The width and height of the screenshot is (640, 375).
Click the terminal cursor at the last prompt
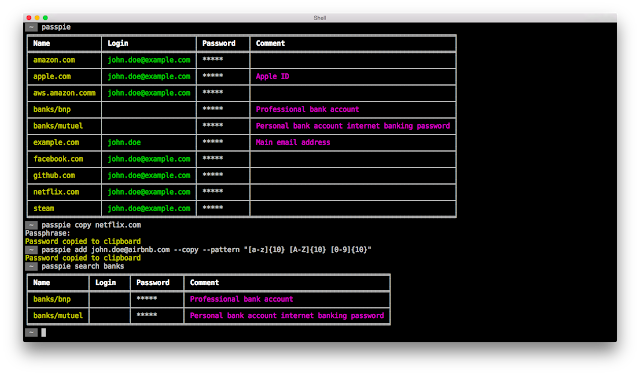(x=43, y=333)
